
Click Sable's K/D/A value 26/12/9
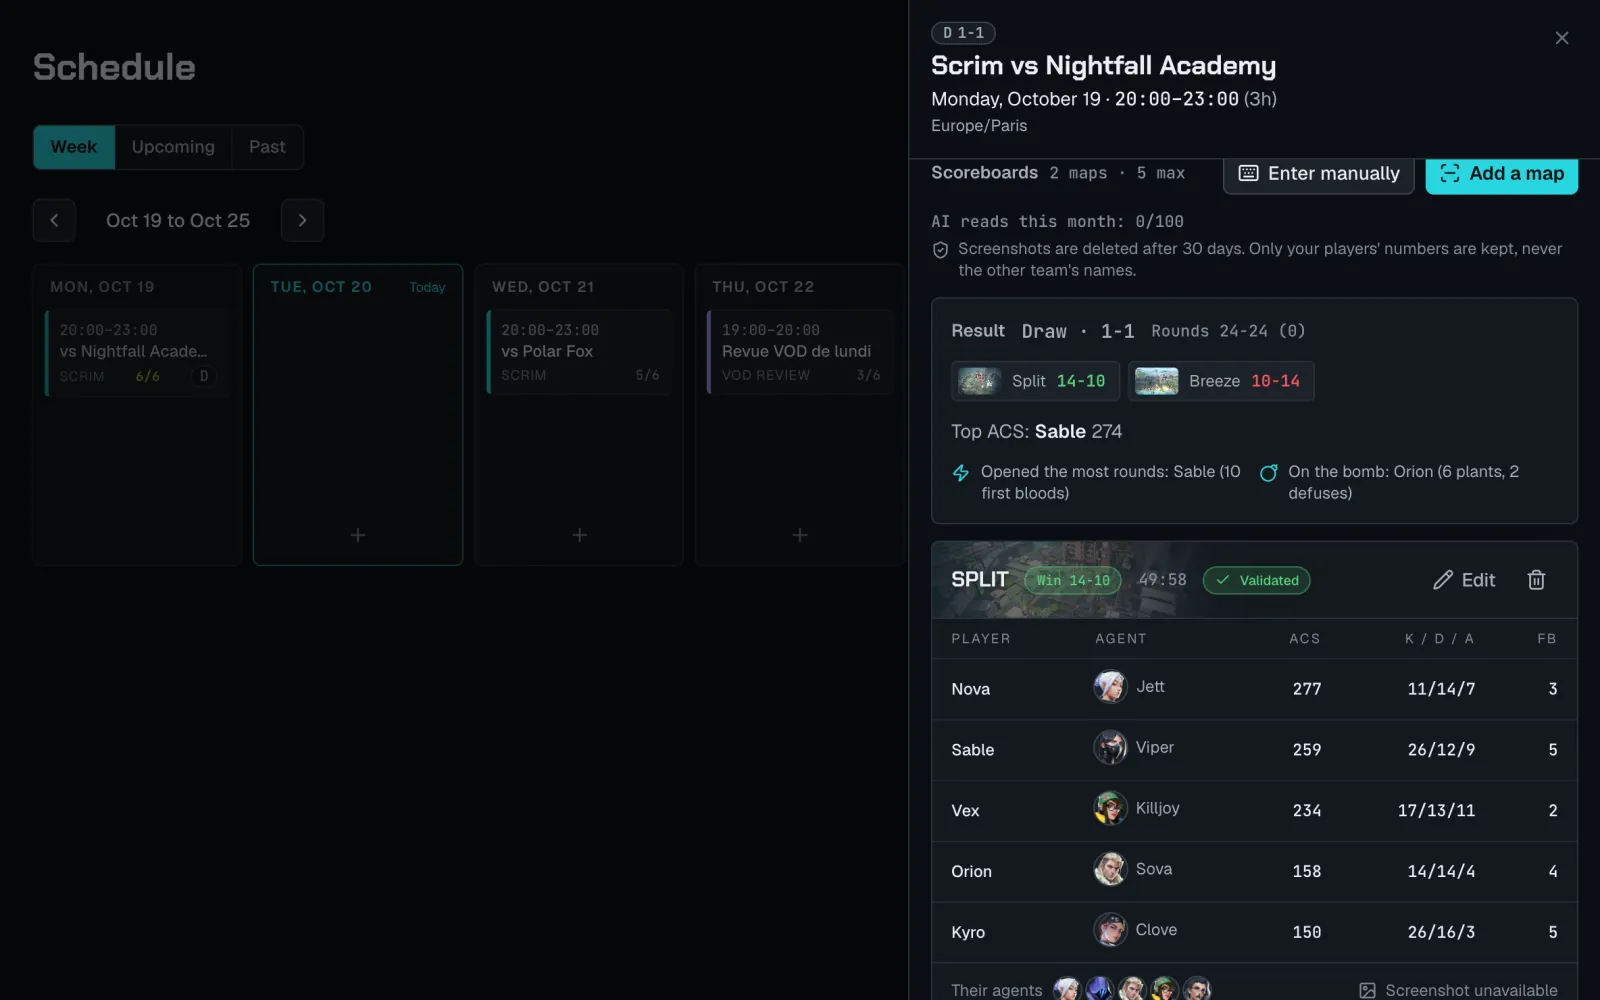1441,750
